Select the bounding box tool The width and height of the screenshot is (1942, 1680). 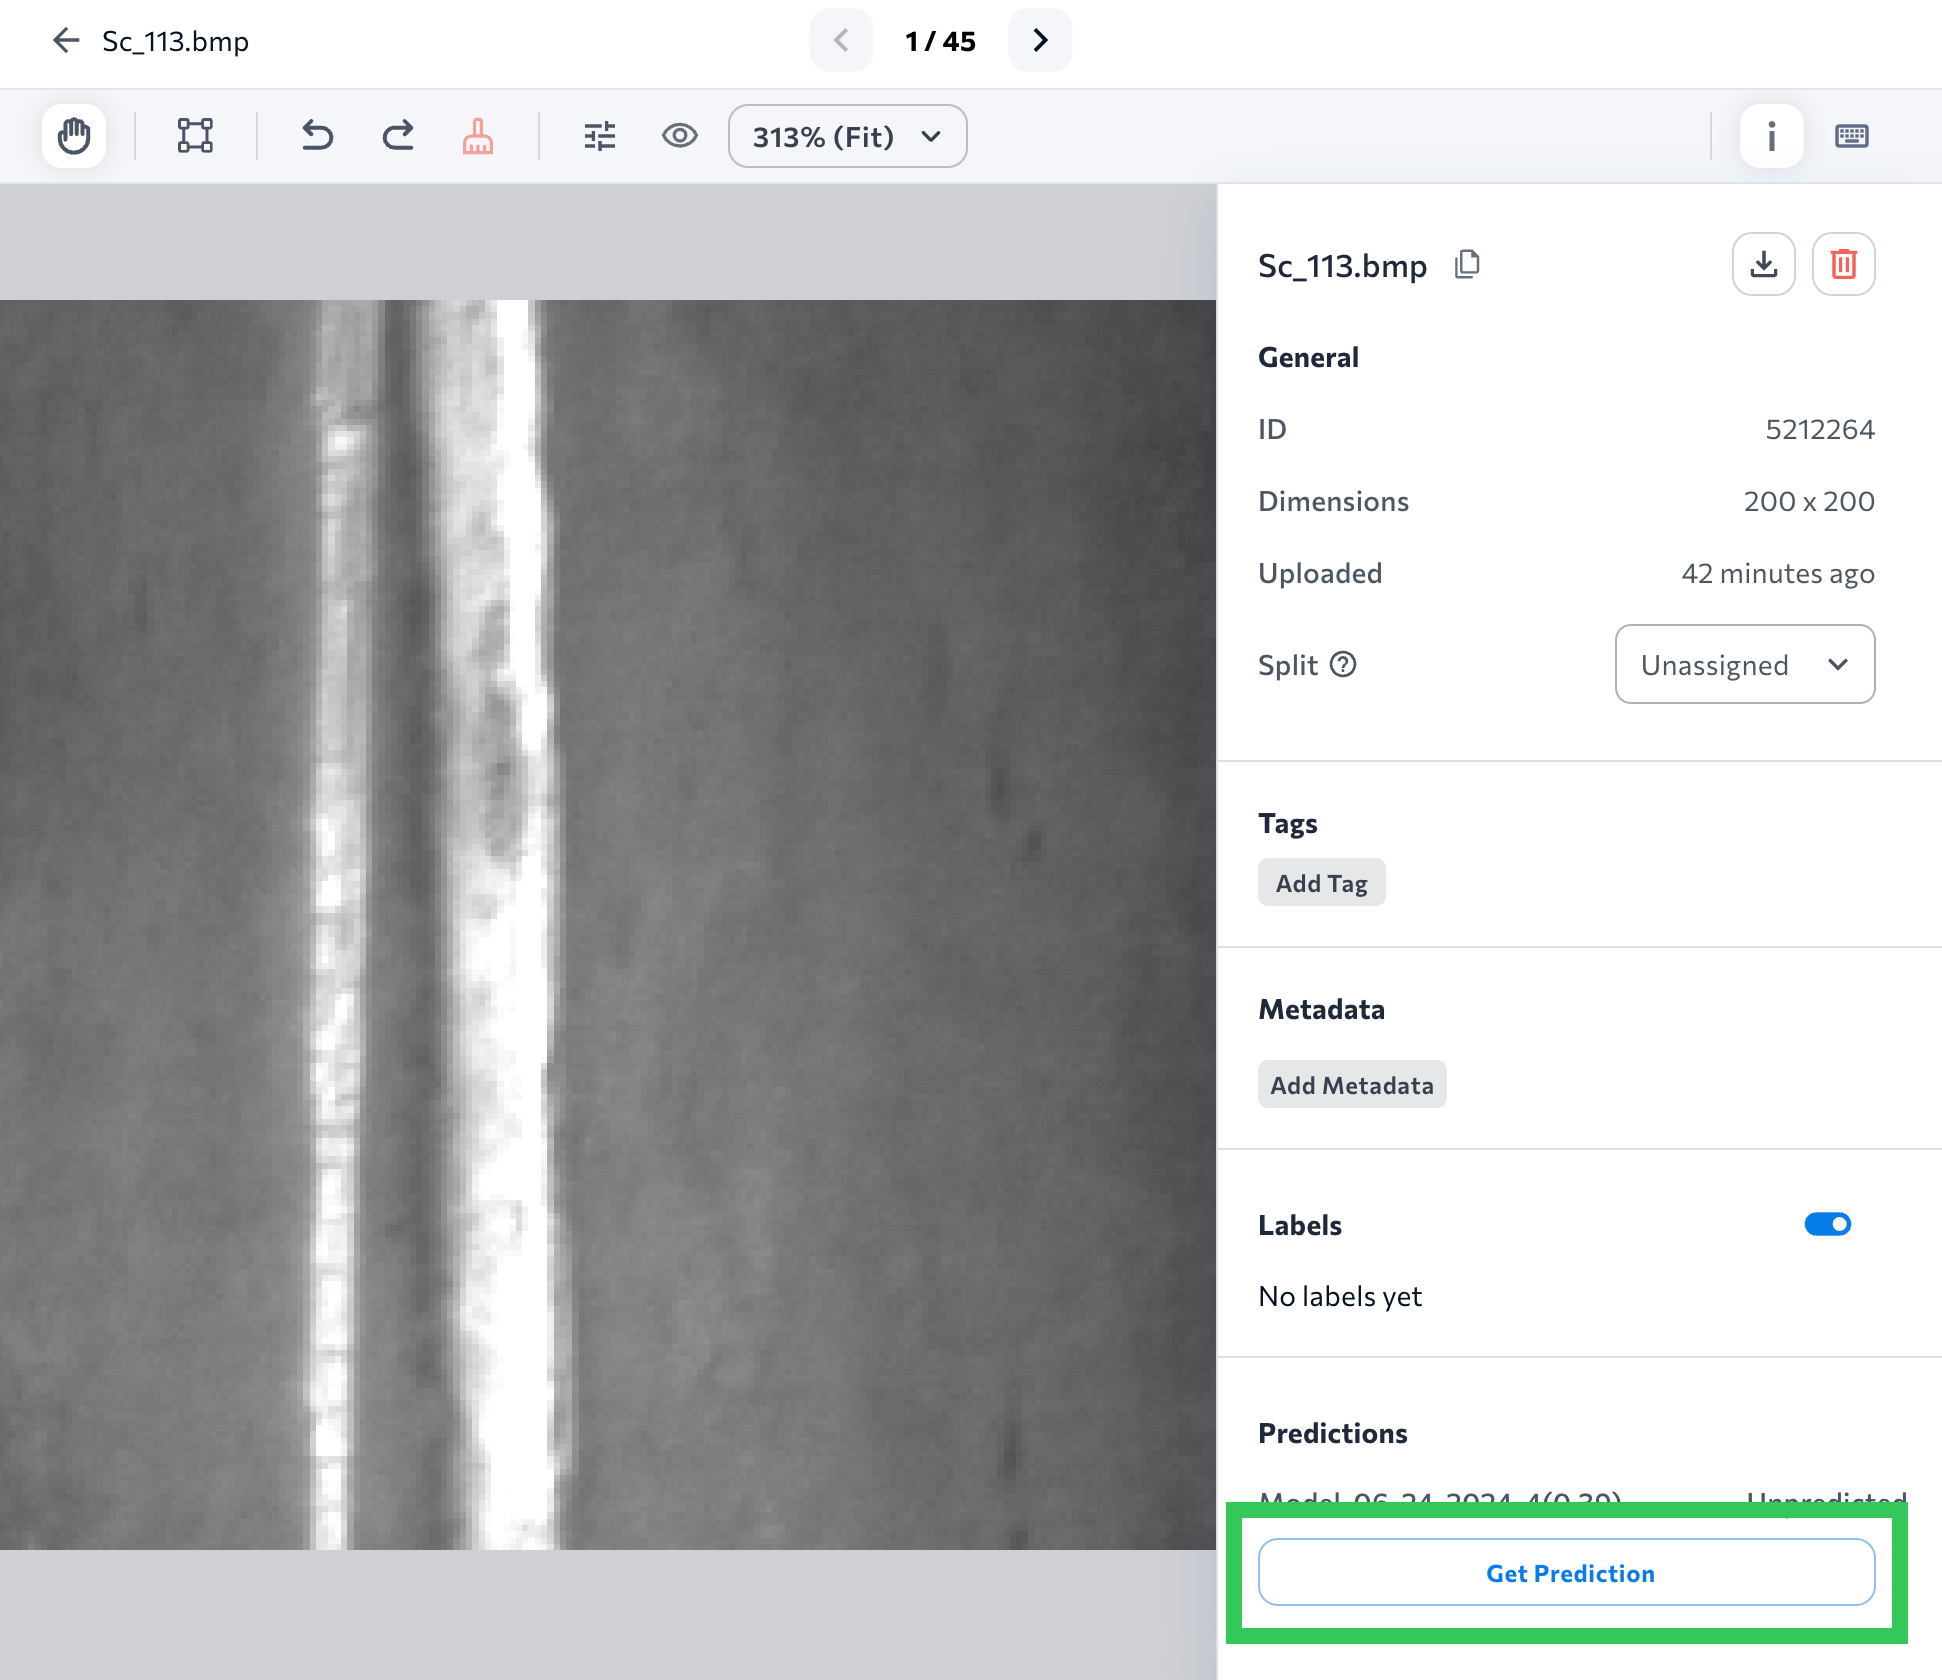pyautogui.click(x=195, y=136)
